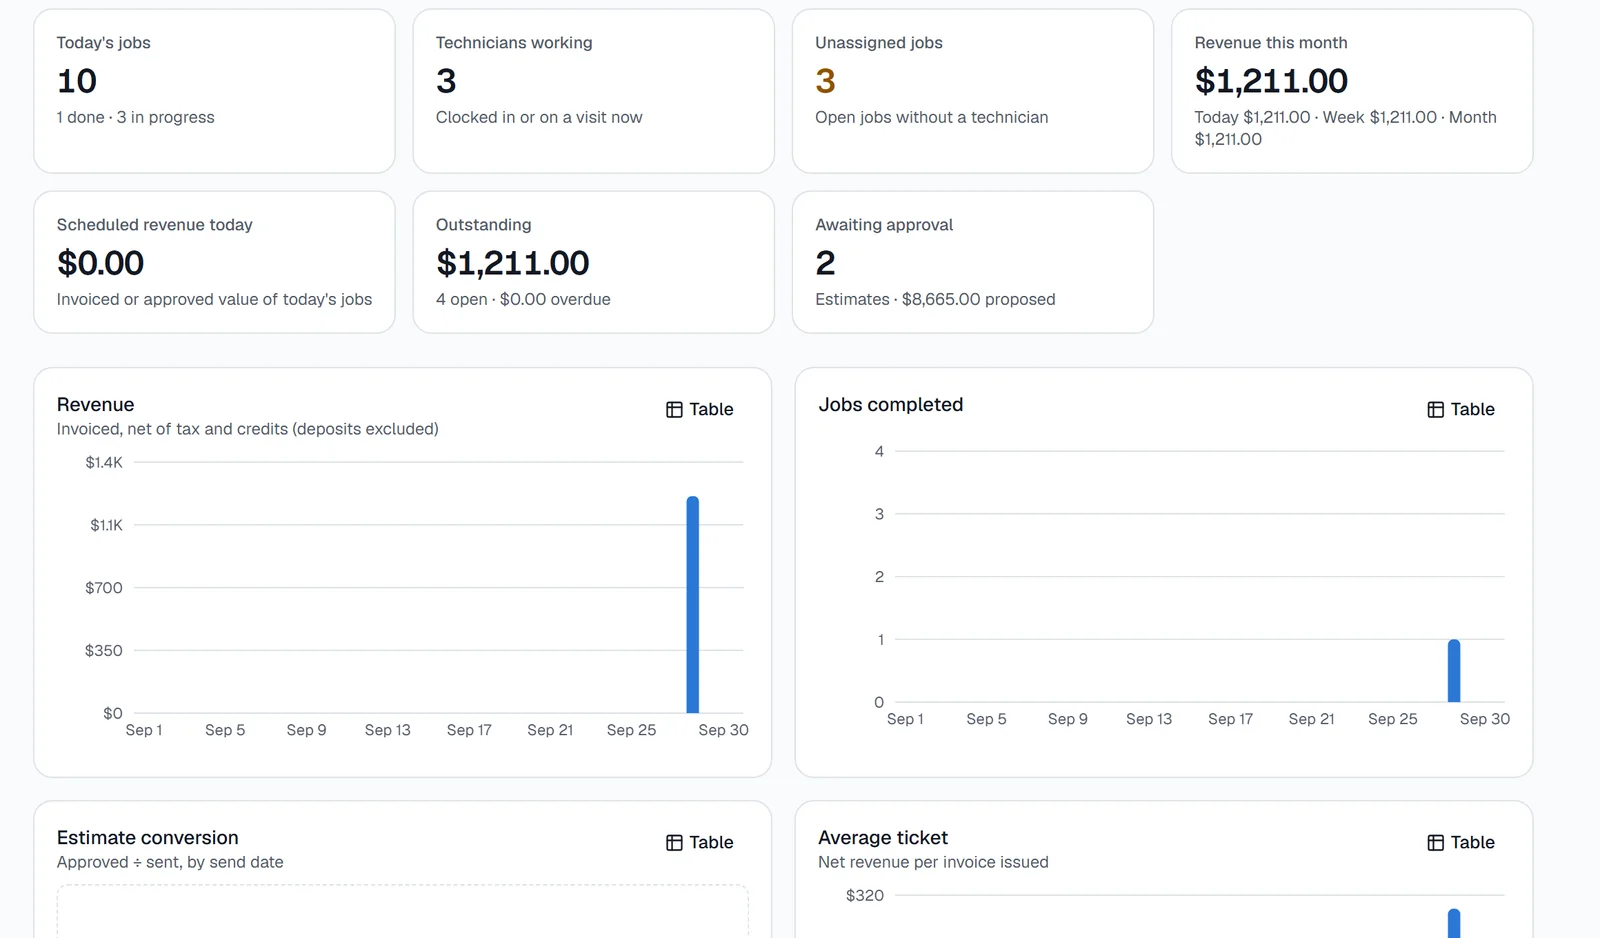
Task: Open the Revenue this month card
Action: coord(1352,91)
